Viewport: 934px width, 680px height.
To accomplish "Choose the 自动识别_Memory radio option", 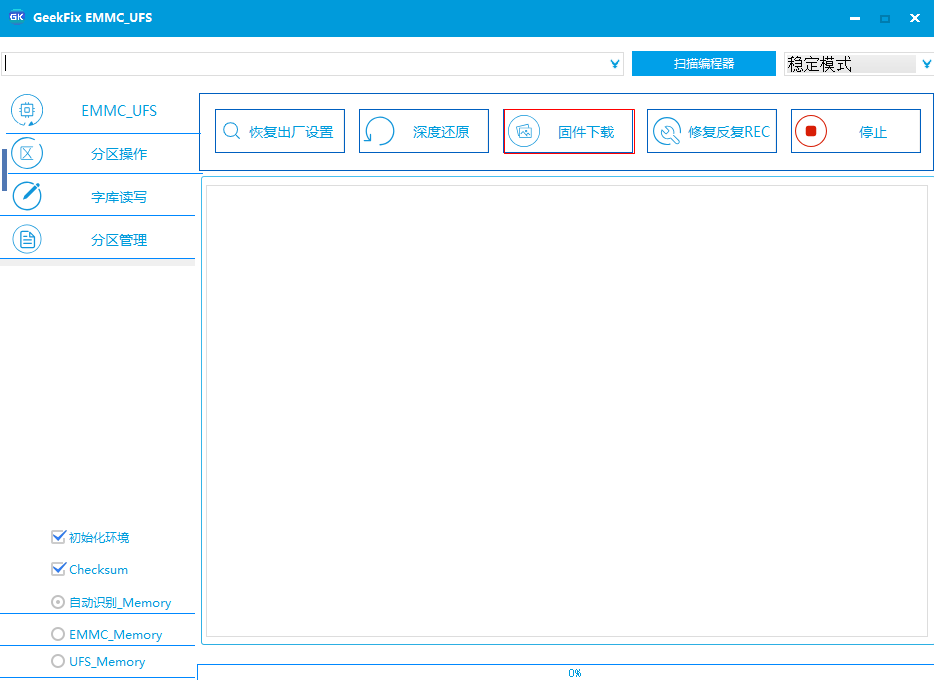I will point(58,602).
